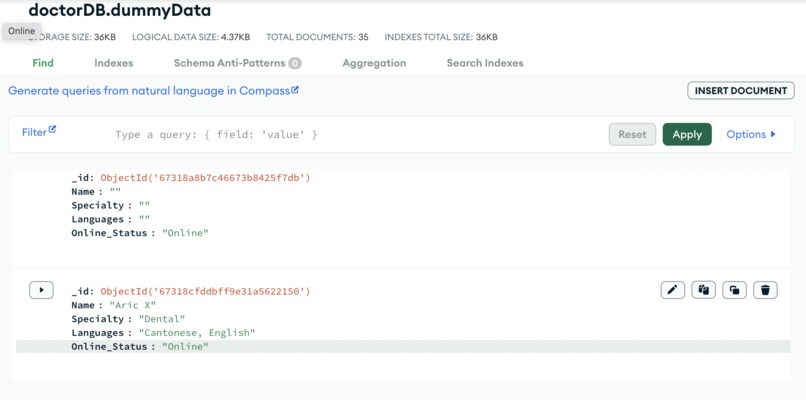The width and height of the screenshot is (806, 400).
Task: Switch to the Indexes tab
Action: click(114, 63)
